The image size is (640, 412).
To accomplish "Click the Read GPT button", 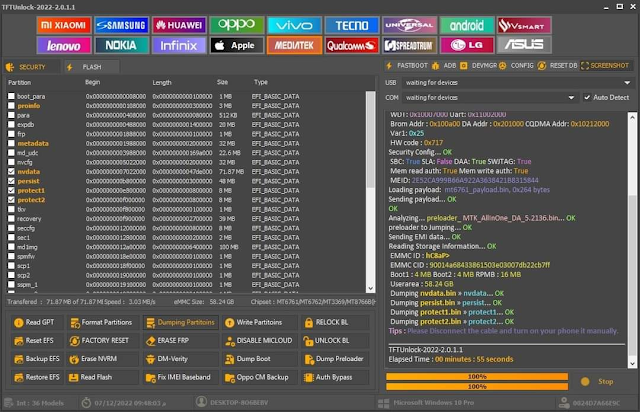I will click(38, 323).
